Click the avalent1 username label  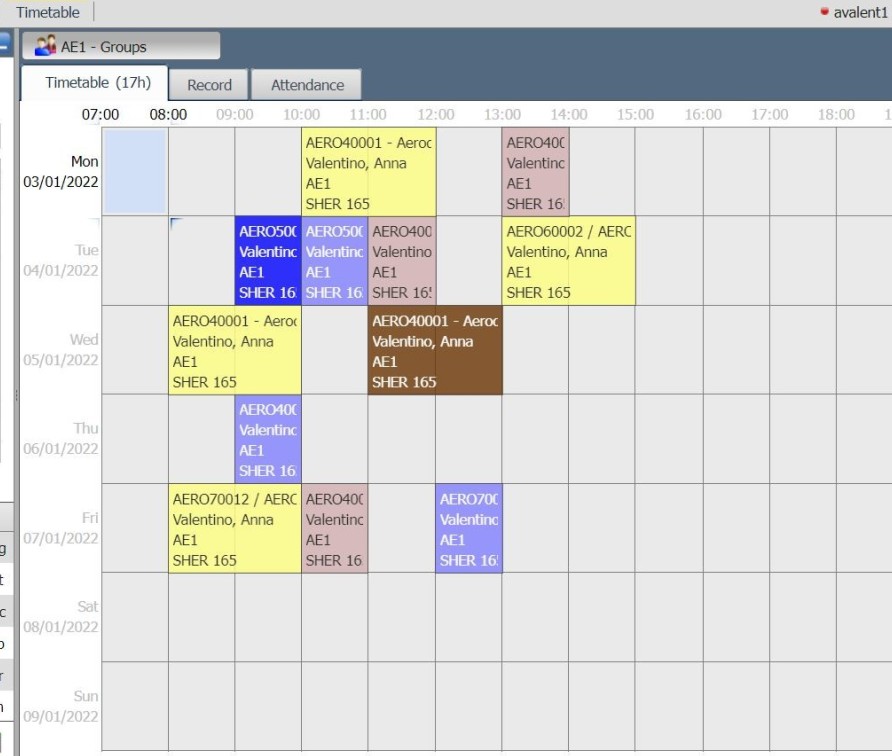pos(860,13)
